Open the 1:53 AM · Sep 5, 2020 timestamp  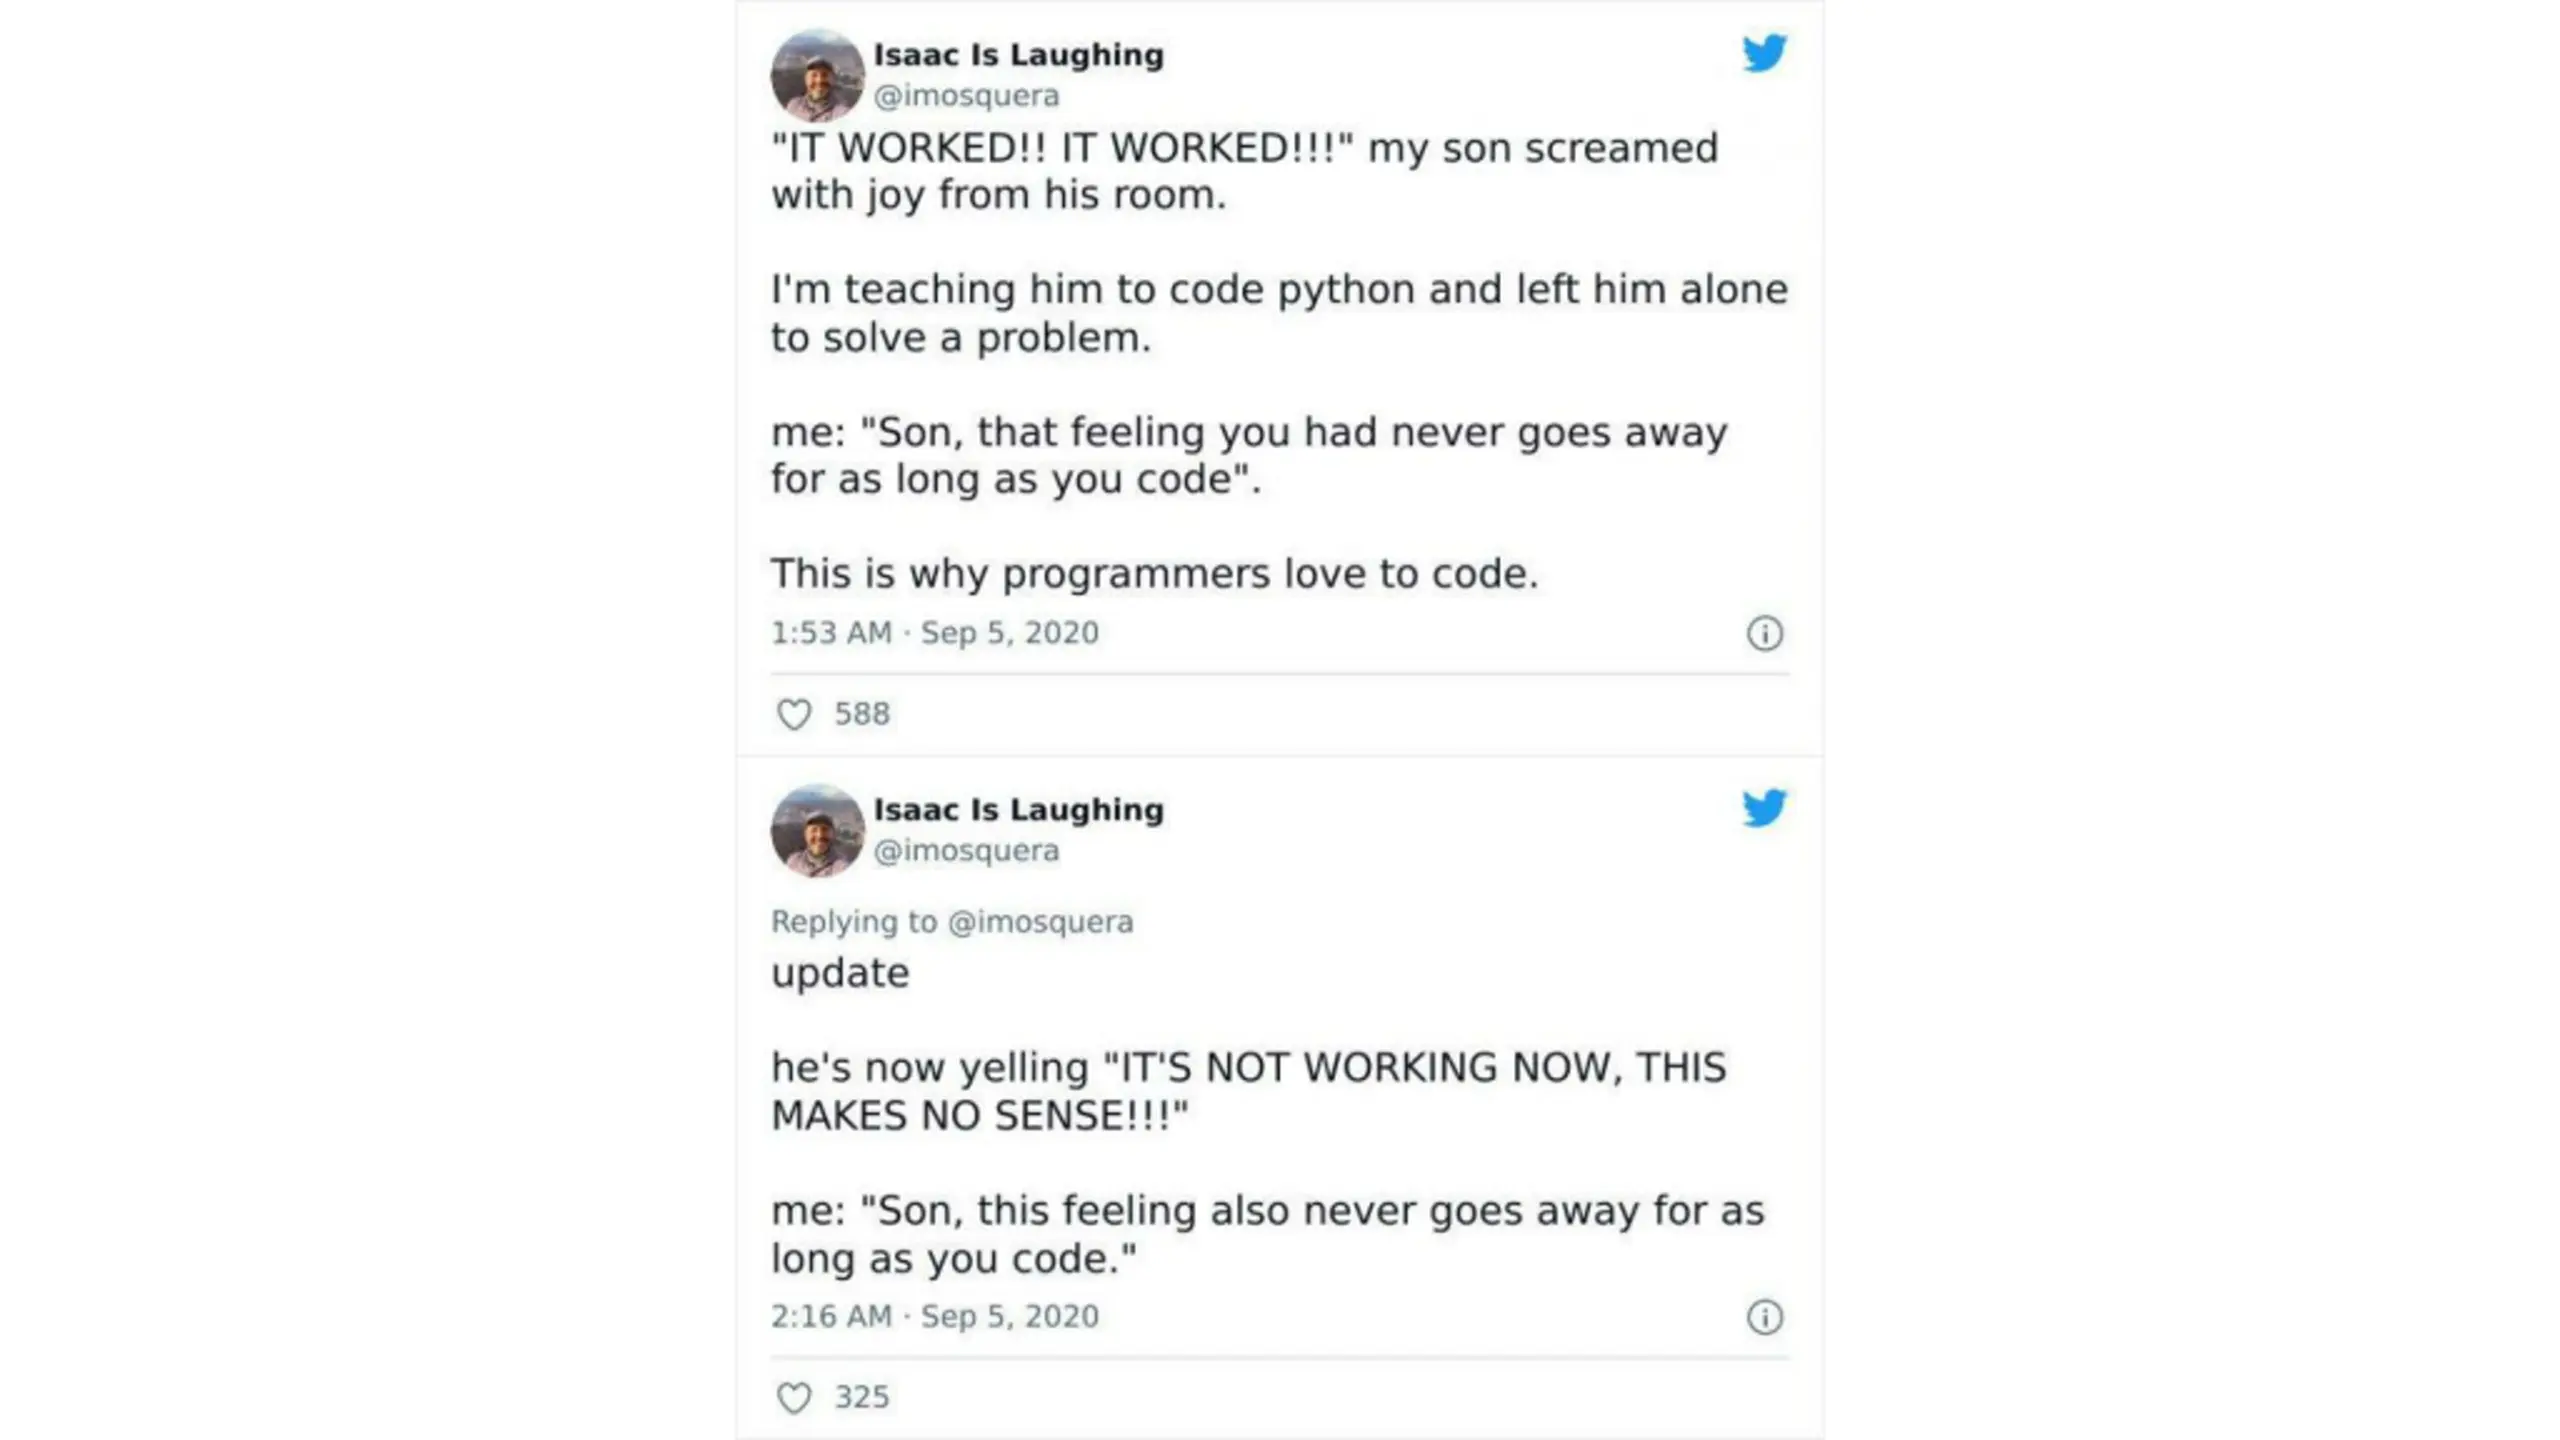934,633
